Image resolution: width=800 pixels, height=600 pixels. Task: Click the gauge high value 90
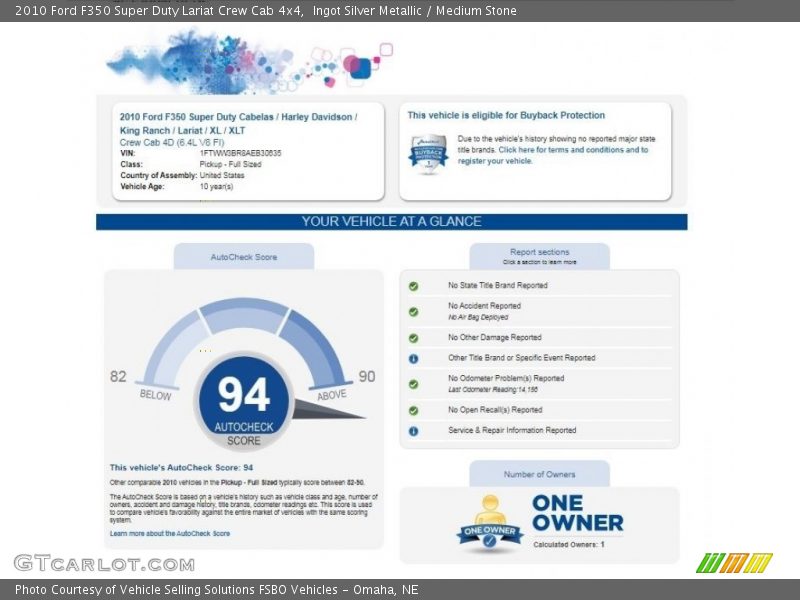tap(367, 377)
